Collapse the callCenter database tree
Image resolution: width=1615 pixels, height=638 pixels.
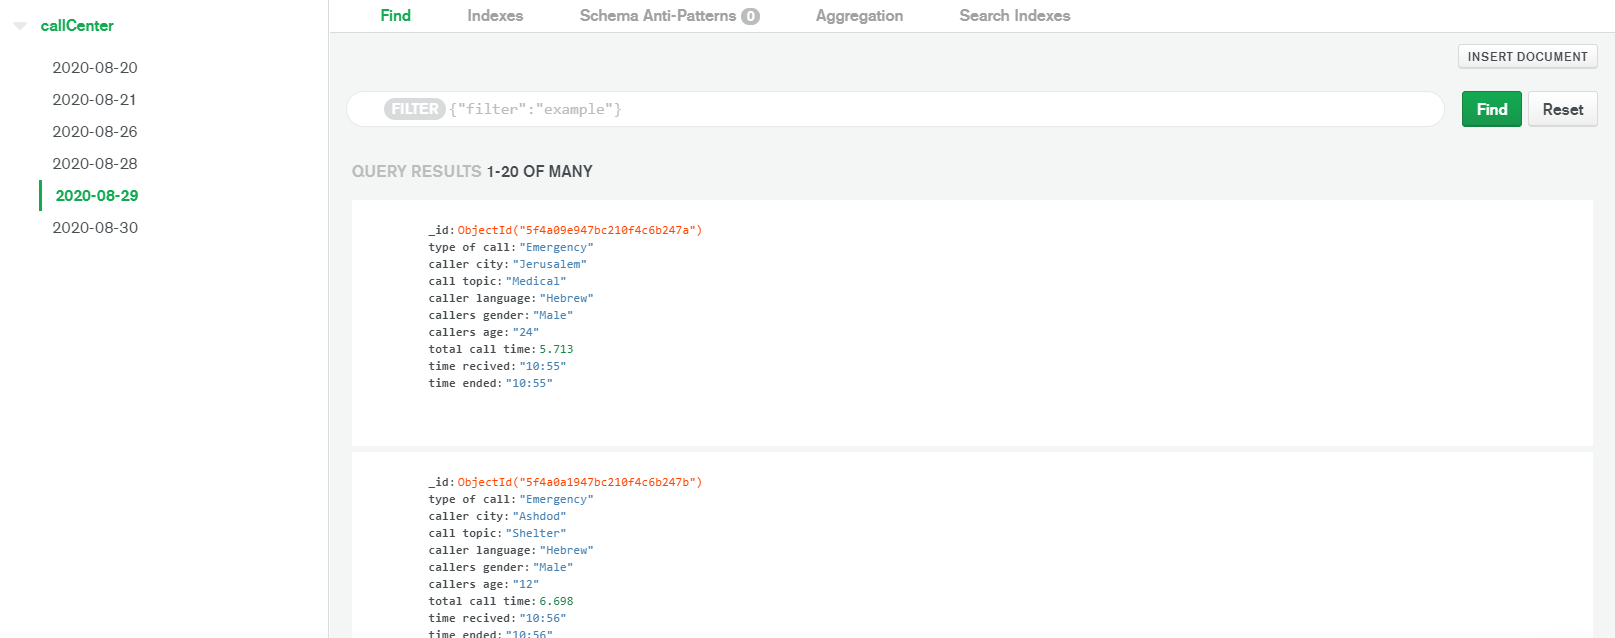pyautogui.click(x=20, y=26)
